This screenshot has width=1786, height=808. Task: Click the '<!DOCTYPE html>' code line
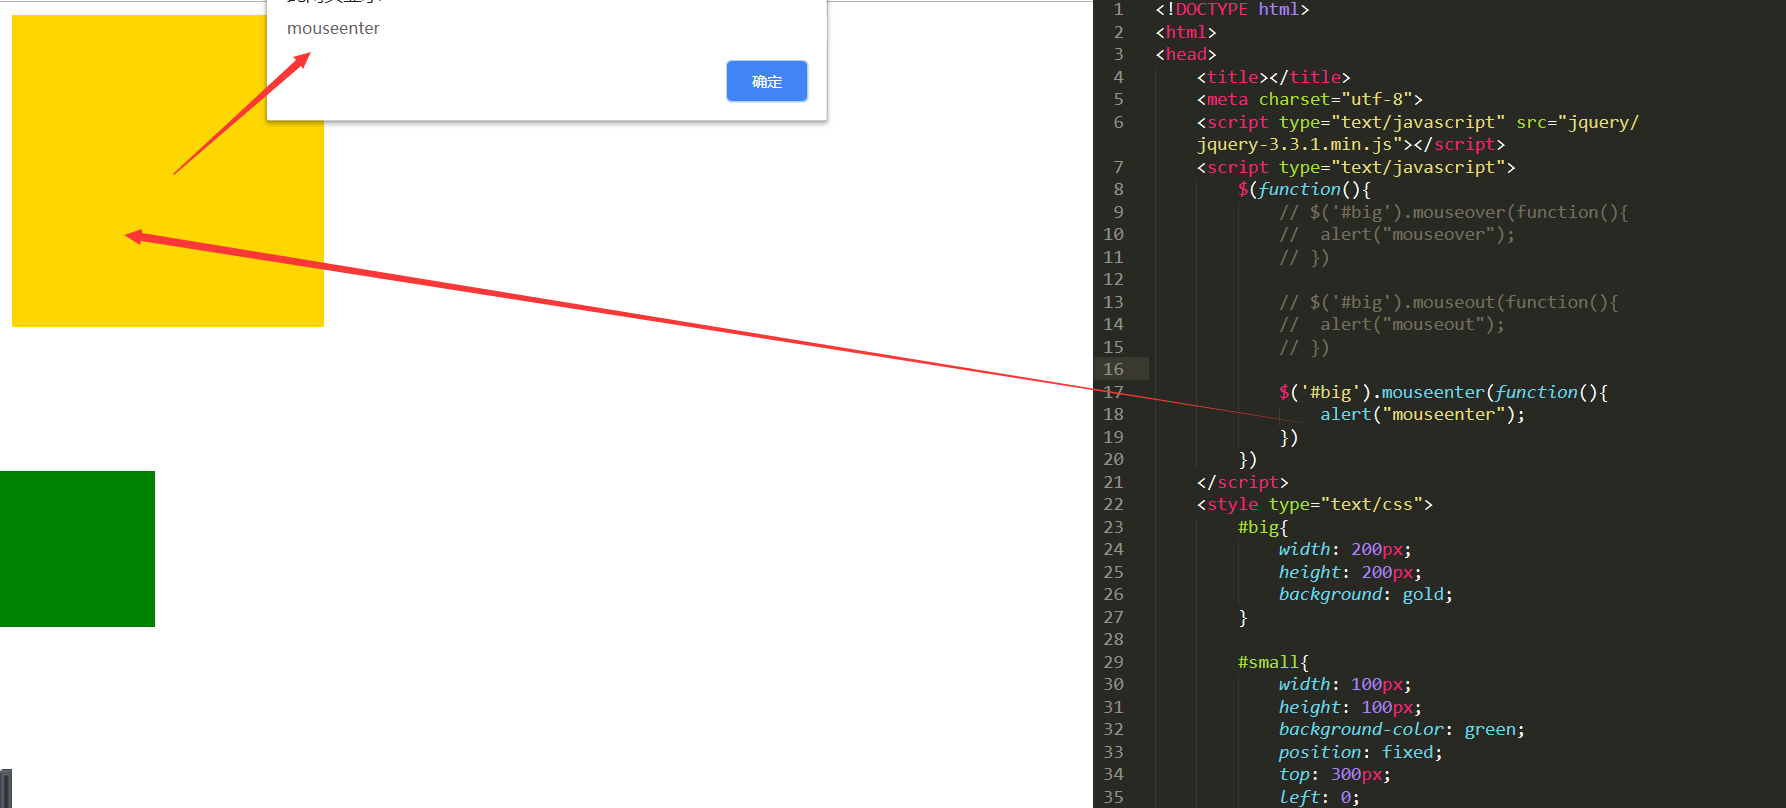point(1232,9)
